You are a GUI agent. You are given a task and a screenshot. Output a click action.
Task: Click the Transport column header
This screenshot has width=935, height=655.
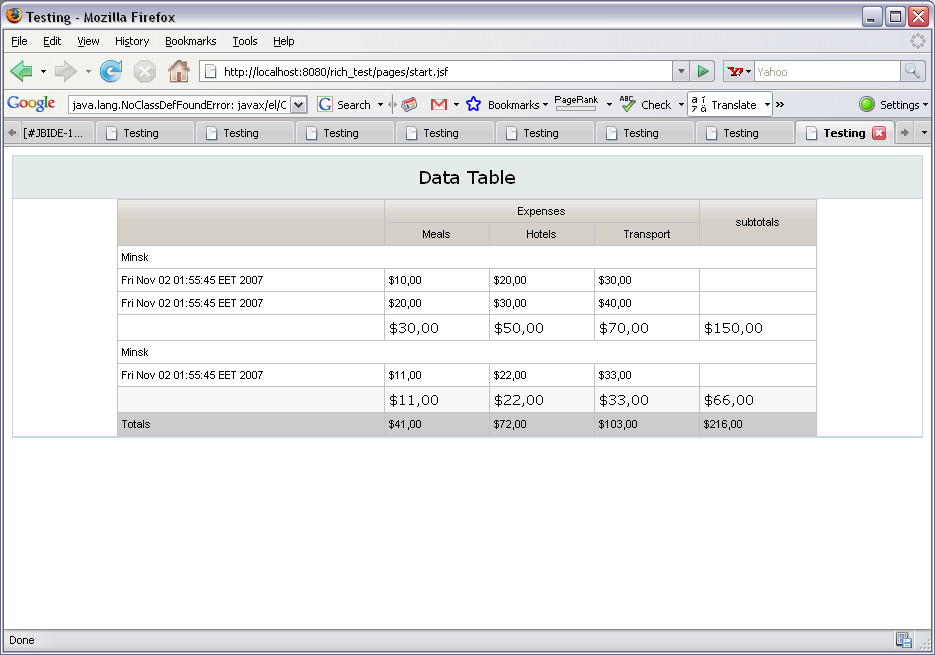click(x=646, y=234)
